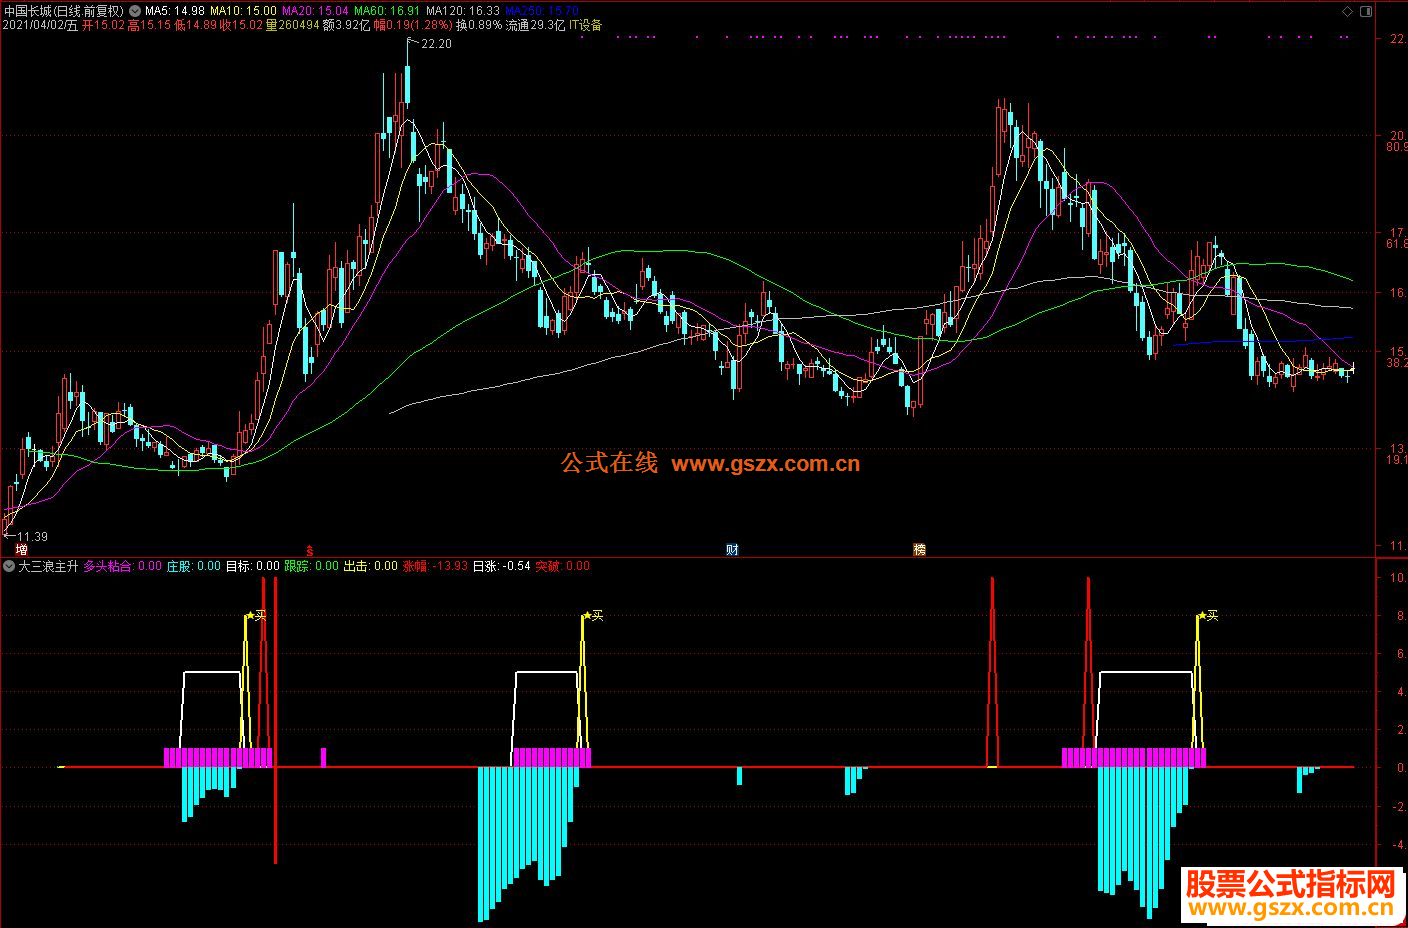The height and width of the screenshot is (928, 1408).
Task: Click the 流通29.3亿 float value
Action: click(x=535, y=25)
